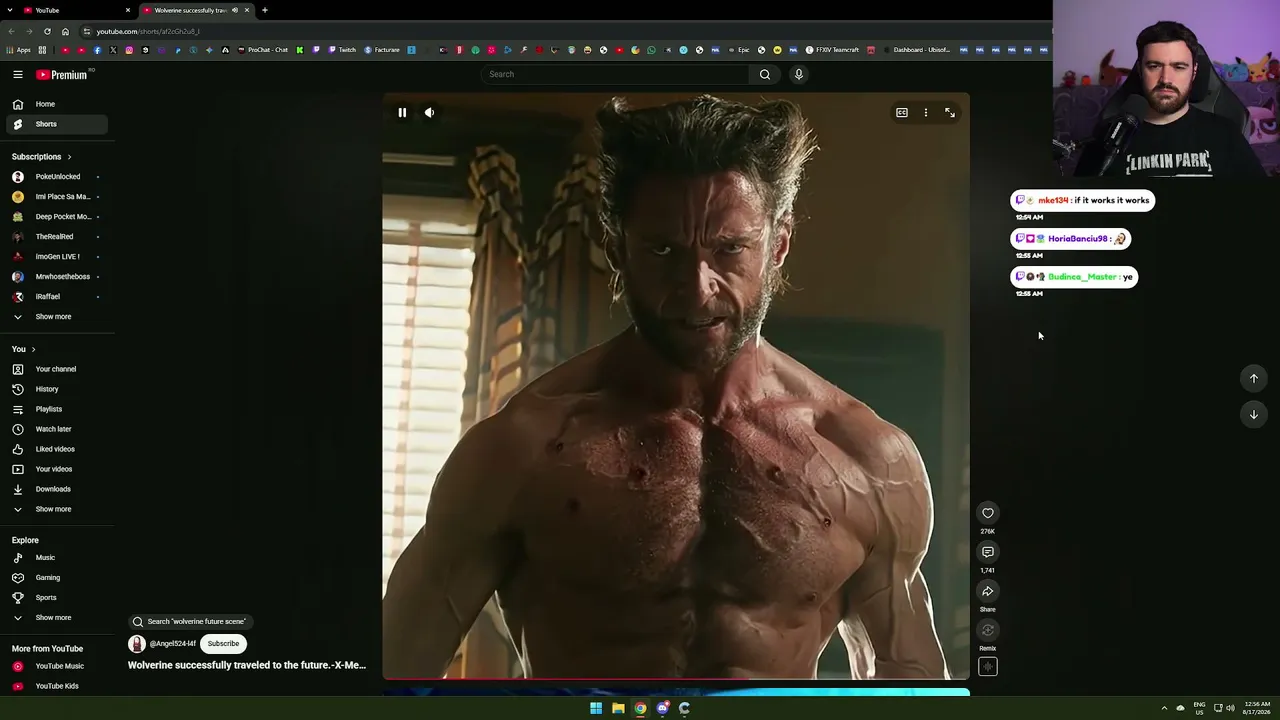Show hidden system tray icons
Screen dimensions: 1280x720
click(1164, 708)
